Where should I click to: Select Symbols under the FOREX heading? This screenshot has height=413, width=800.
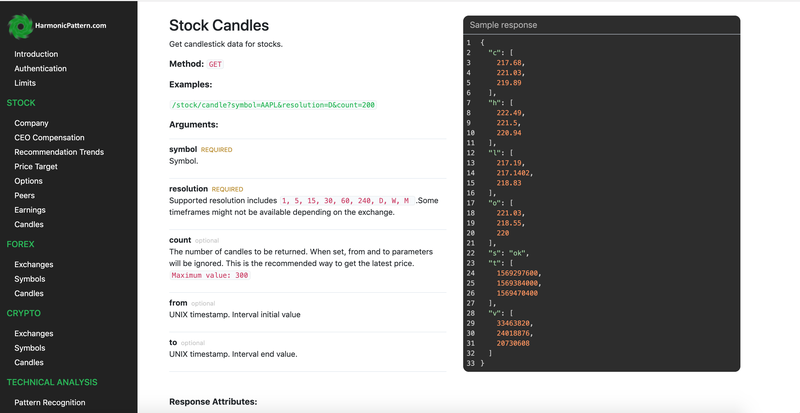(x=30, y=279)
